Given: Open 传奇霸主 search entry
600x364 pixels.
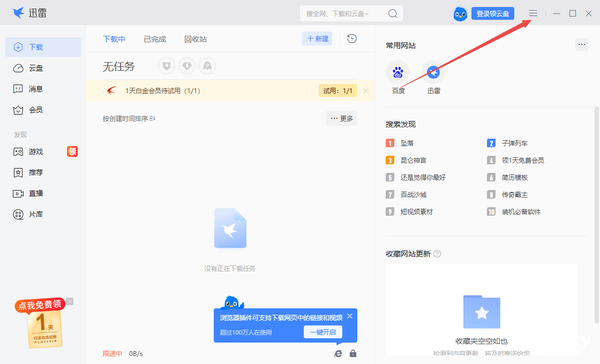Looking at the screenshot, I should [x=507, y=195].
